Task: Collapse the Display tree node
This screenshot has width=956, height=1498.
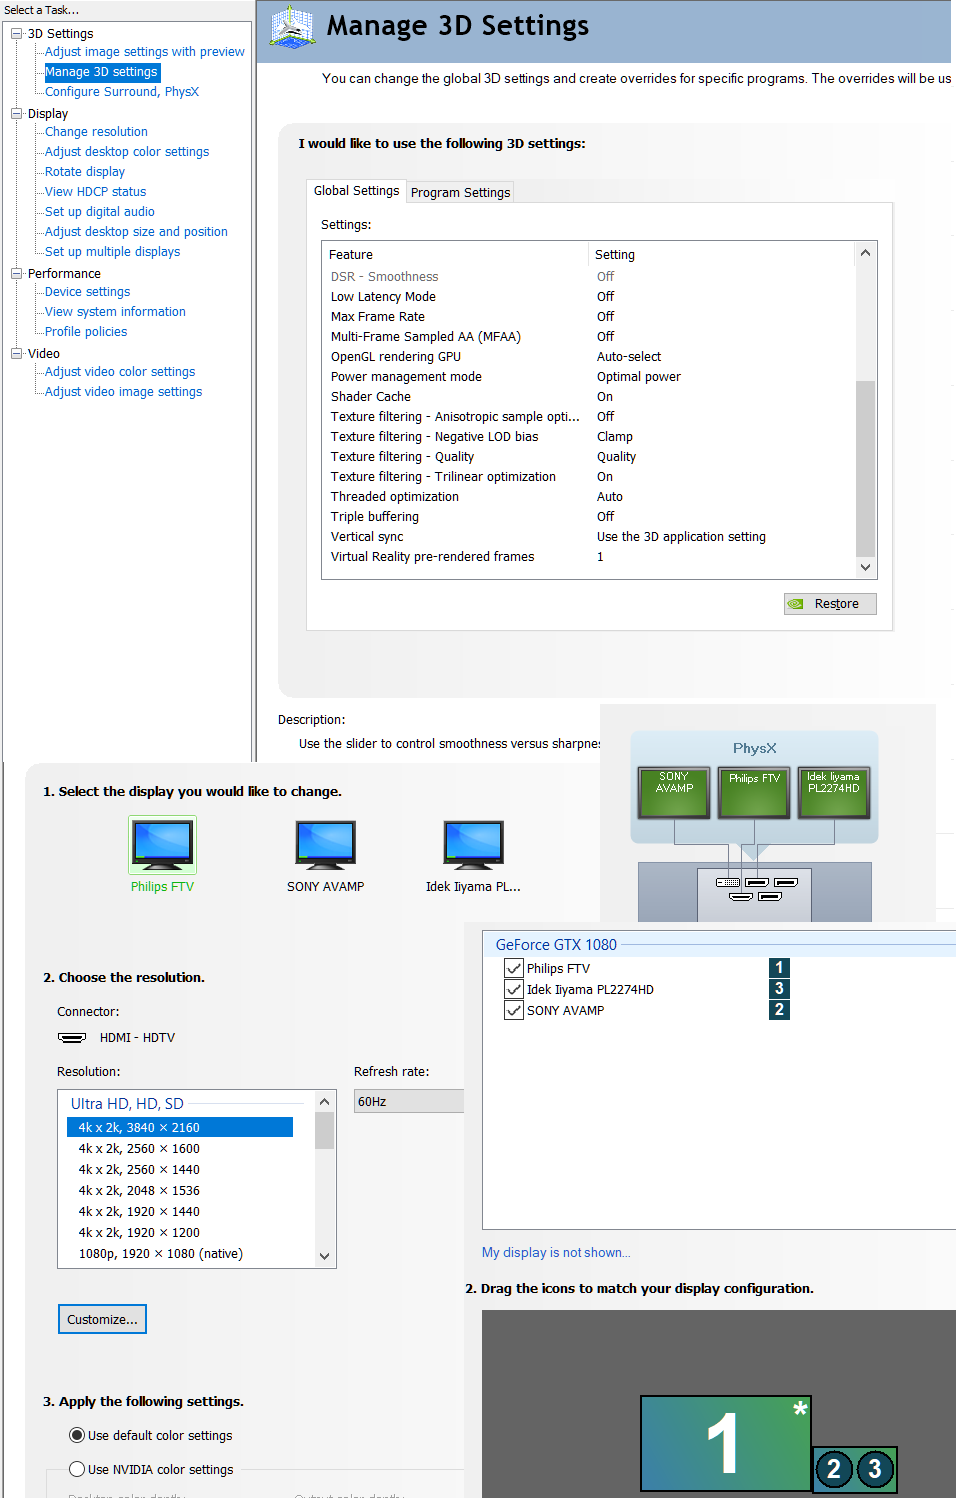Action: pos(17,114)
